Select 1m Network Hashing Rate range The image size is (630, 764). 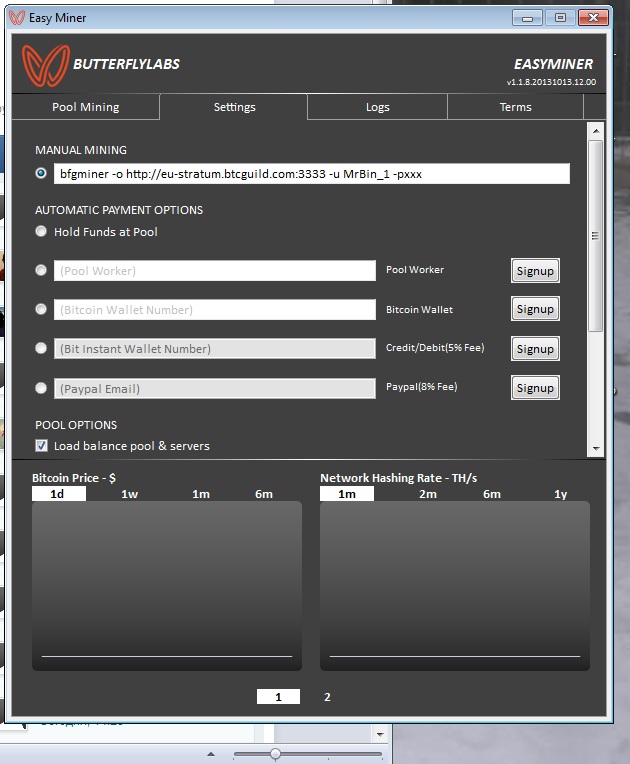click(x=347, y=494)
